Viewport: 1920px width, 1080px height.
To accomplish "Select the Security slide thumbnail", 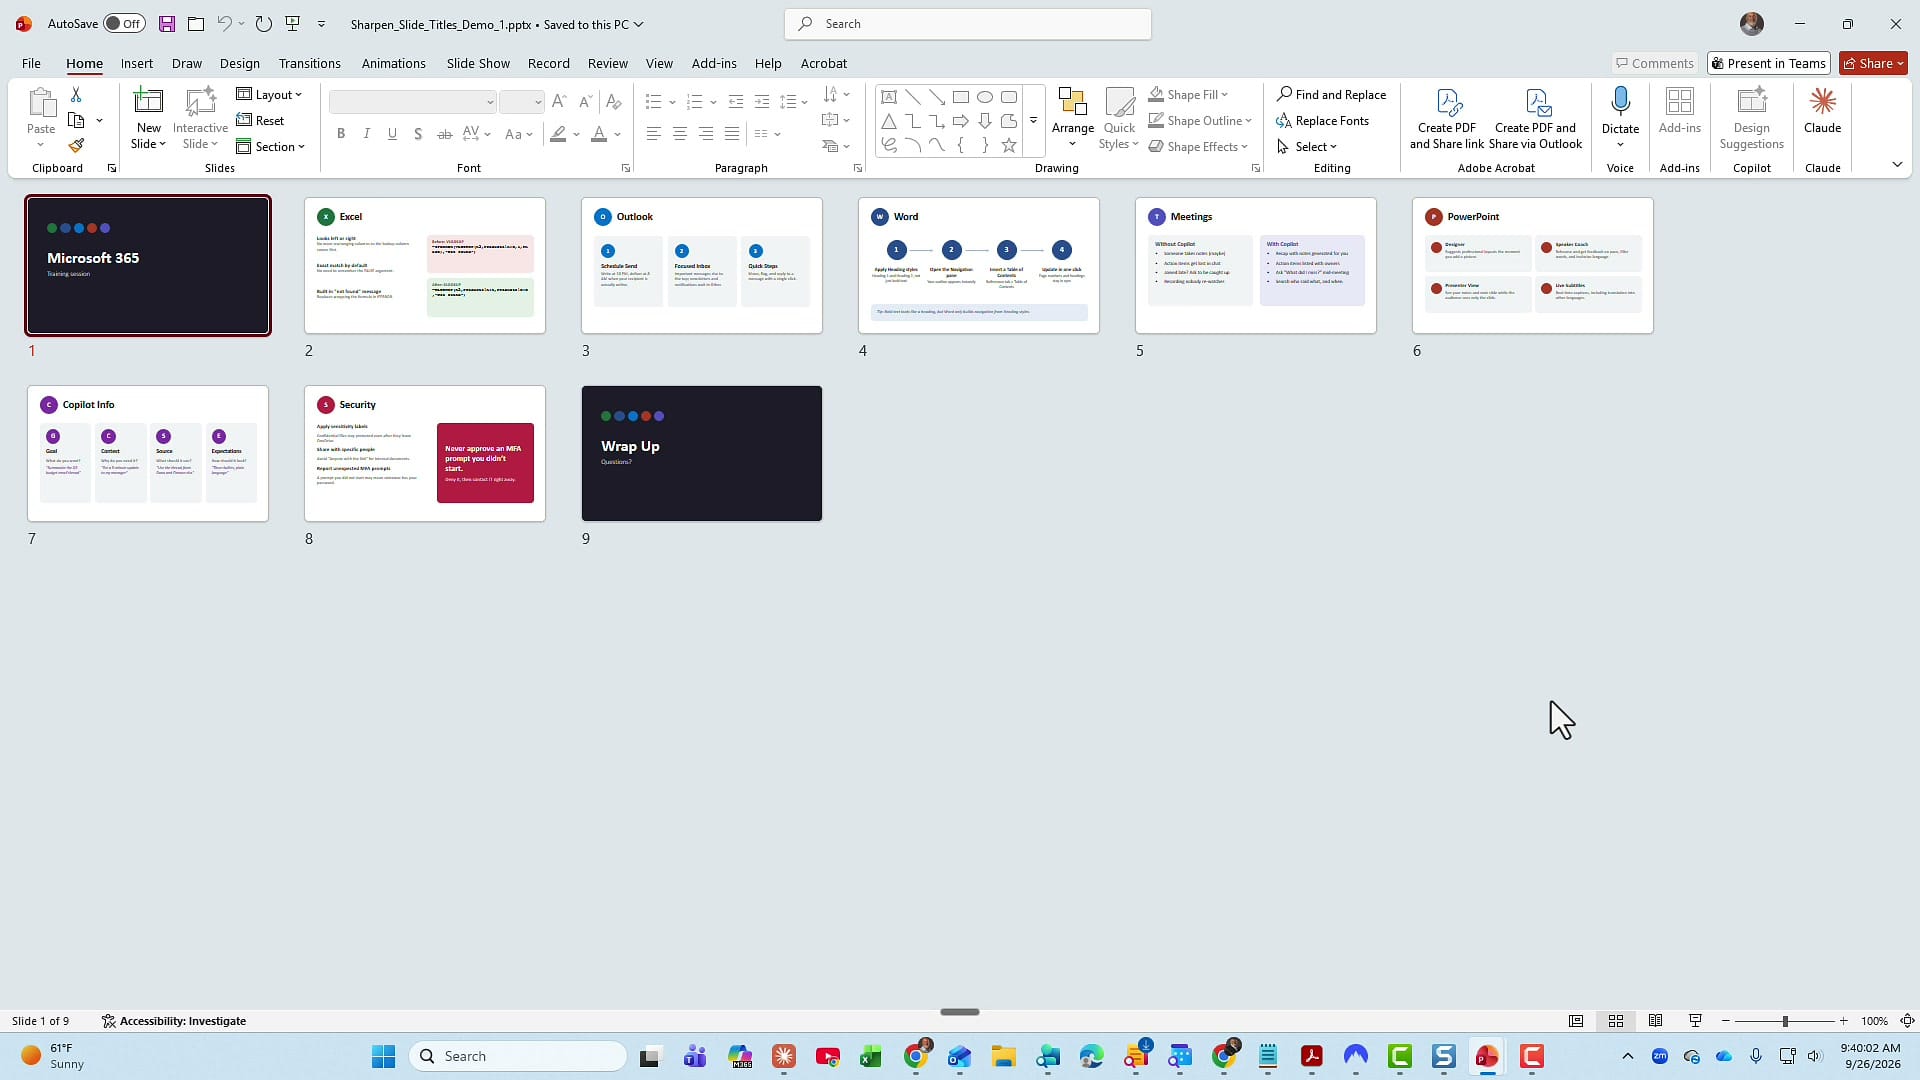I will 425,453.
